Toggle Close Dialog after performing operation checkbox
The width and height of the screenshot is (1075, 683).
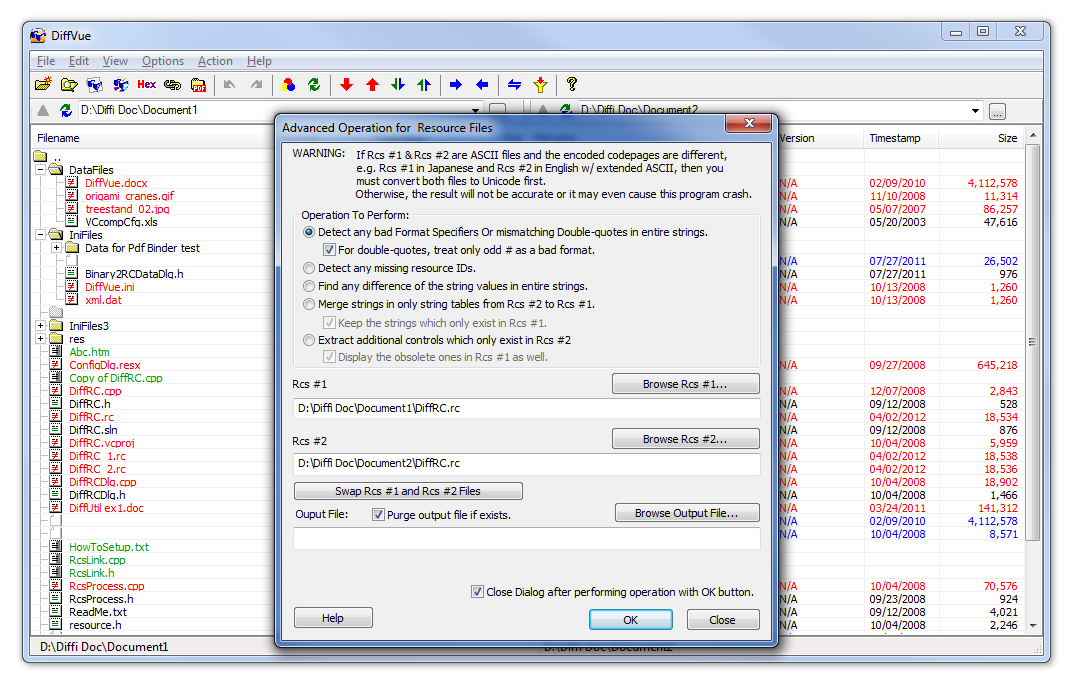pyautogui.click(x=477, y=591)
